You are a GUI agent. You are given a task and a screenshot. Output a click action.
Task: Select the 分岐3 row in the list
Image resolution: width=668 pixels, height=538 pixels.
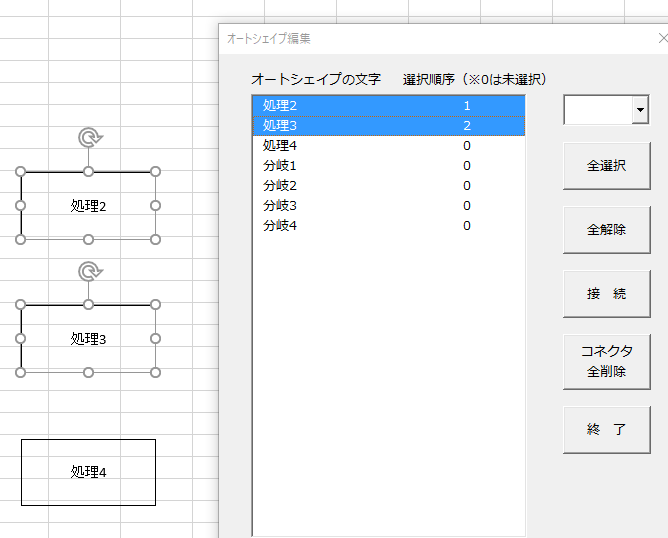389,206
